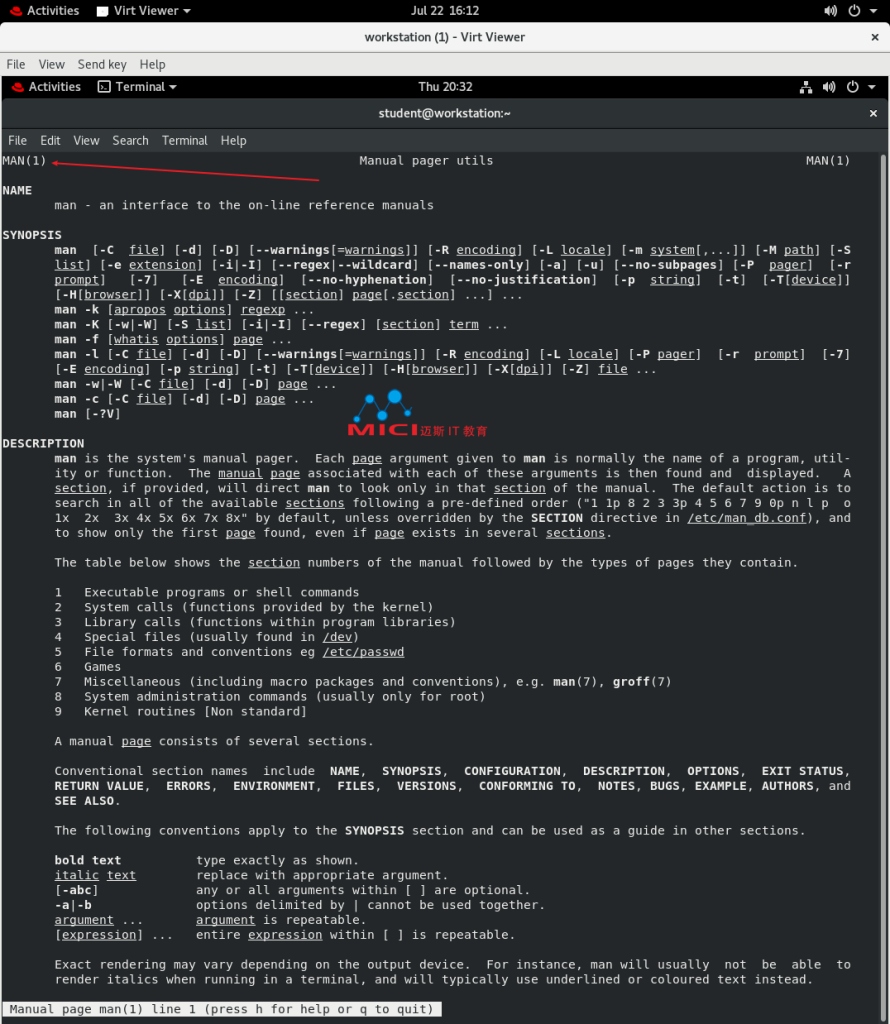The width and height of the screenshot is (890, 1024).
Task: Click the host power icon
Action: [854, 10]
